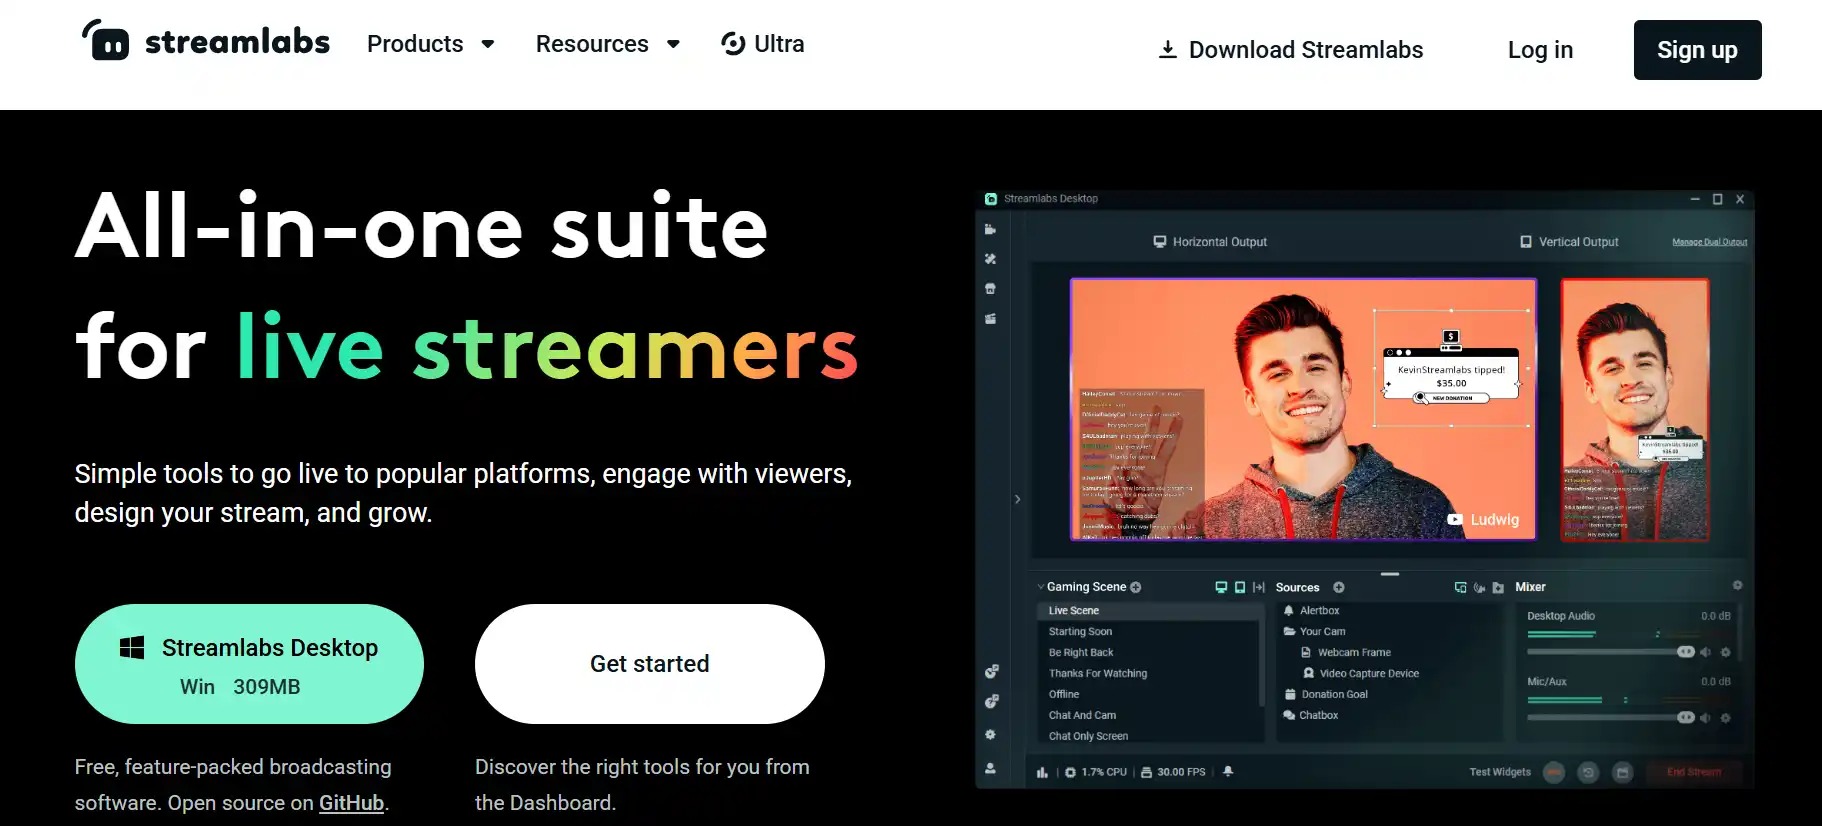Image resolution: width=1822 pixels, height=826 pixels.
Task: Click the scenes list scrollbar
Action: click(1261, 665)
